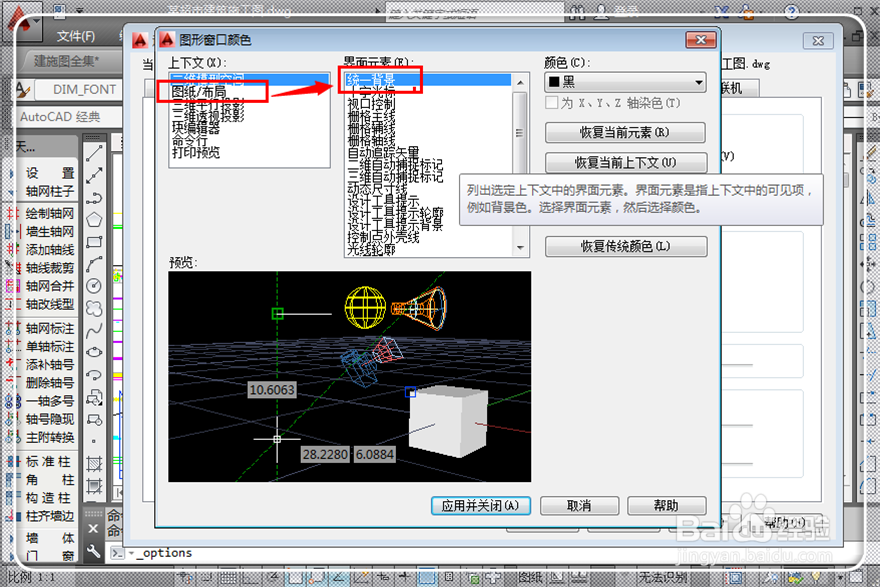The width and height of the screenshot is (880, 587).
Task: Select 视口控制 in interface element list
Action: (x=371, y=104)
